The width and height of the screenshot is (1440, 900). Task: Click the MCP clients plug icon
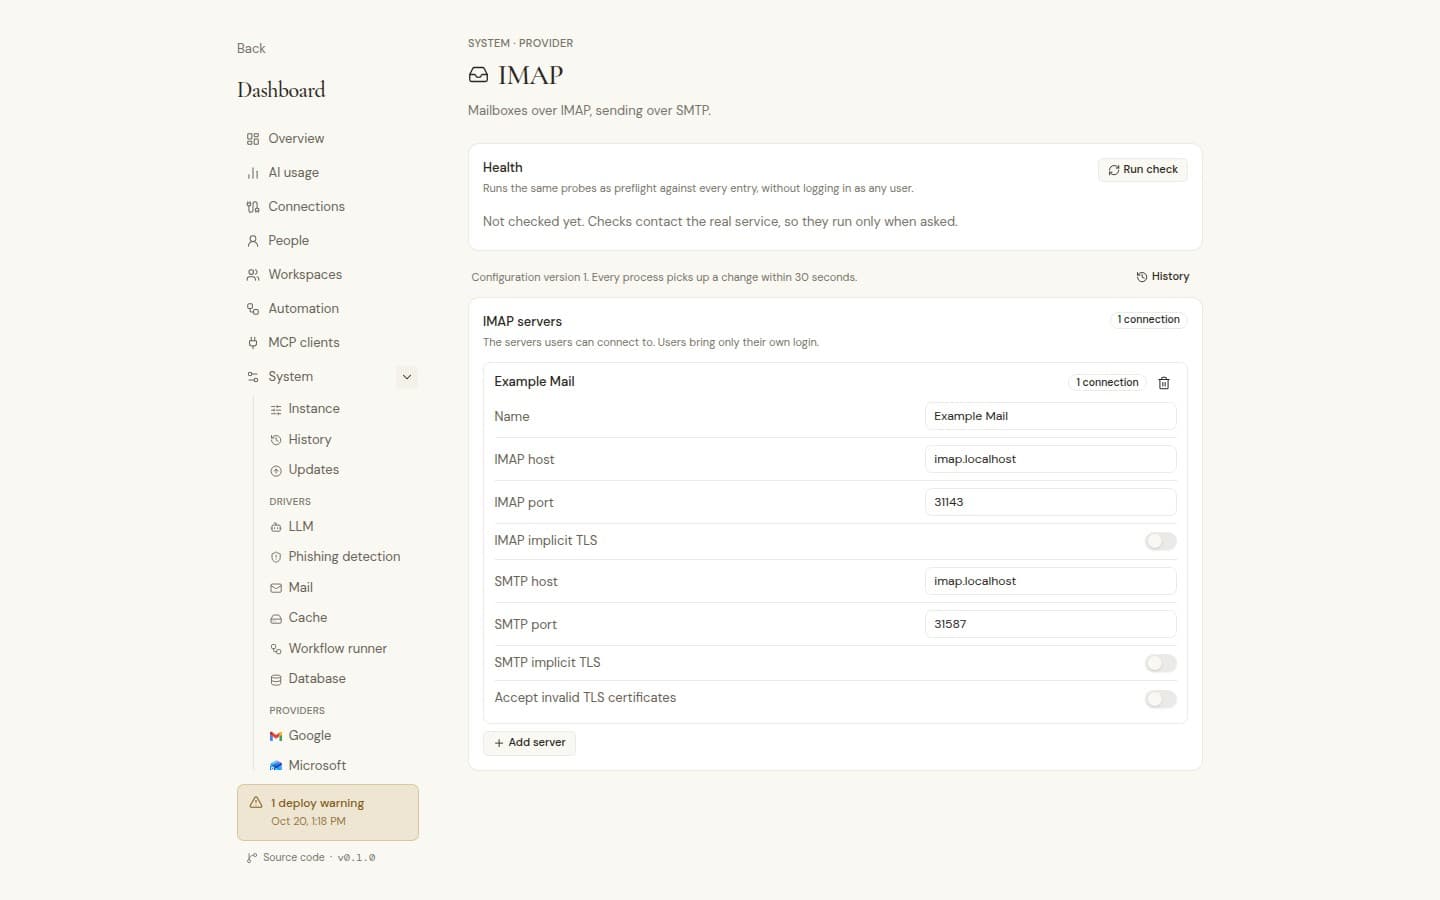click(253, 343)
